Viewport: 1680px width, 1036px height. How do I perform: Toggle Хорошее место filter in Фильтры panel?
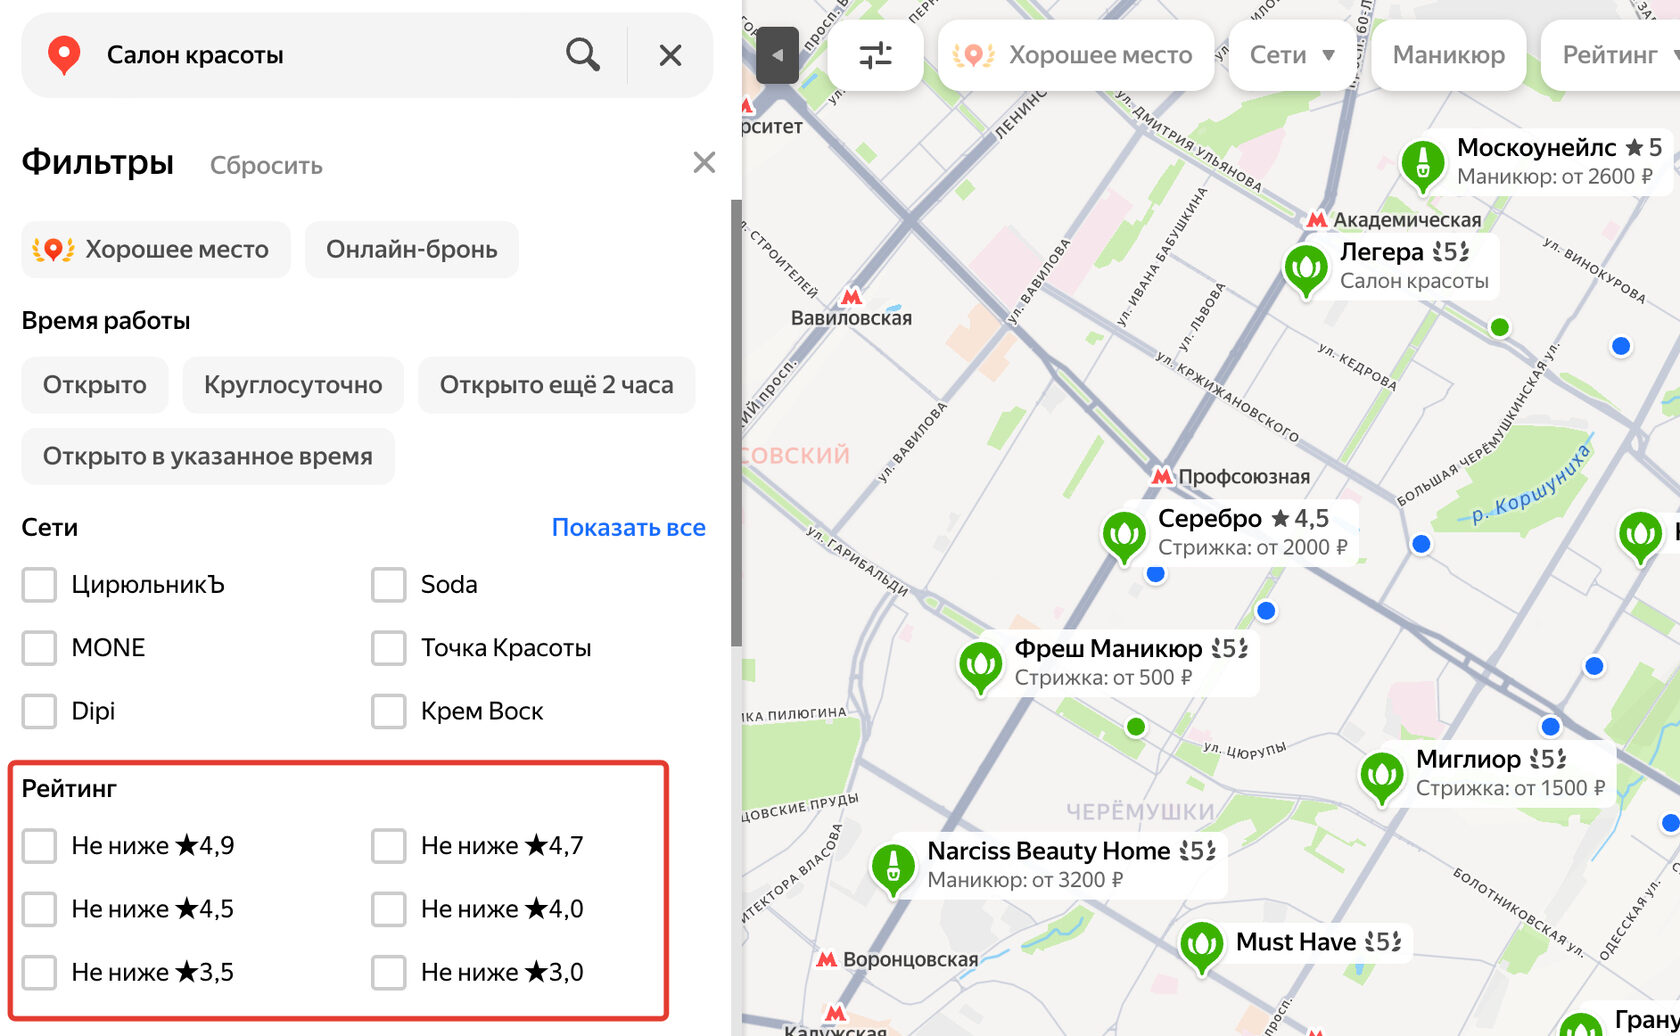156,249
